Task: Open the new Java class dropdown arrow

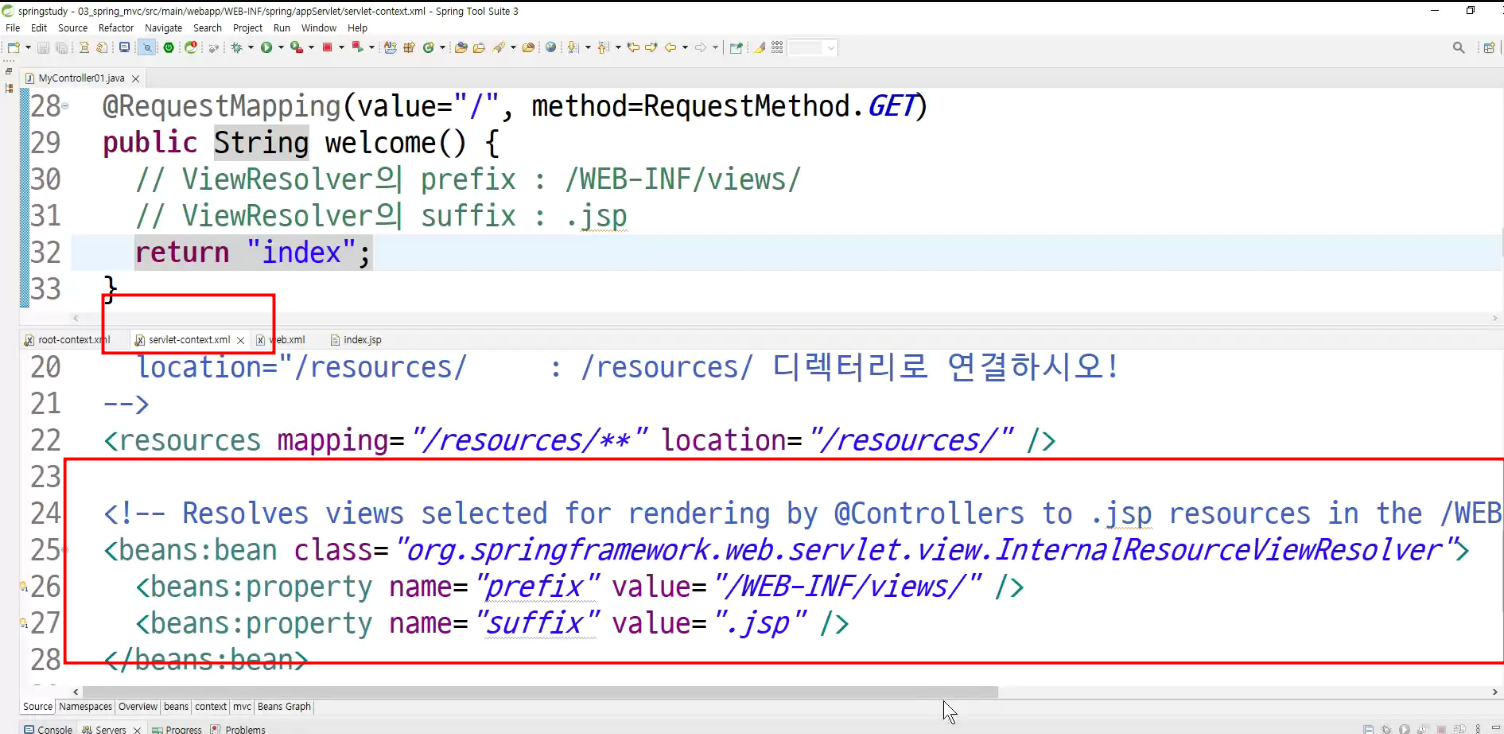Action: click(x=441, y=47)
